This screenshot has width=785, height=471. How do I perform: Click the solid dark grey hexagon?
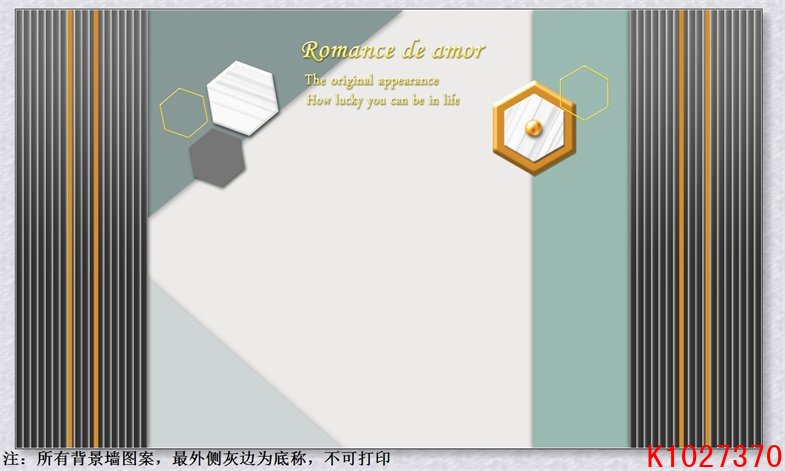click(217, 158)
